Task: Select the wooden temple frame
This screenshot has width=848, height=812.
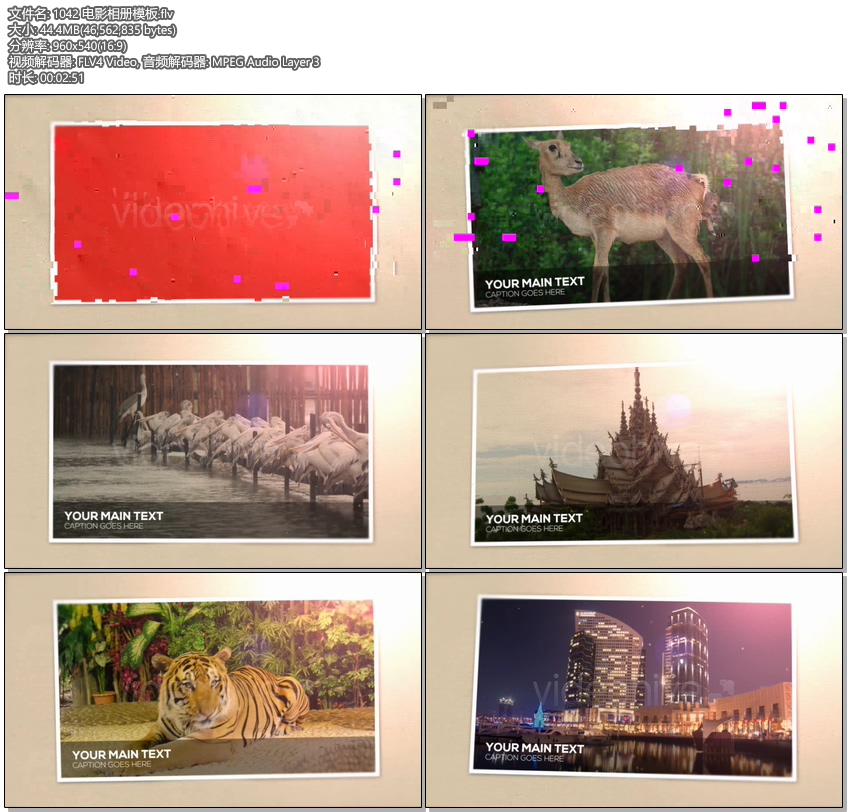Action: pyautogui.click(x=633, y=451)
